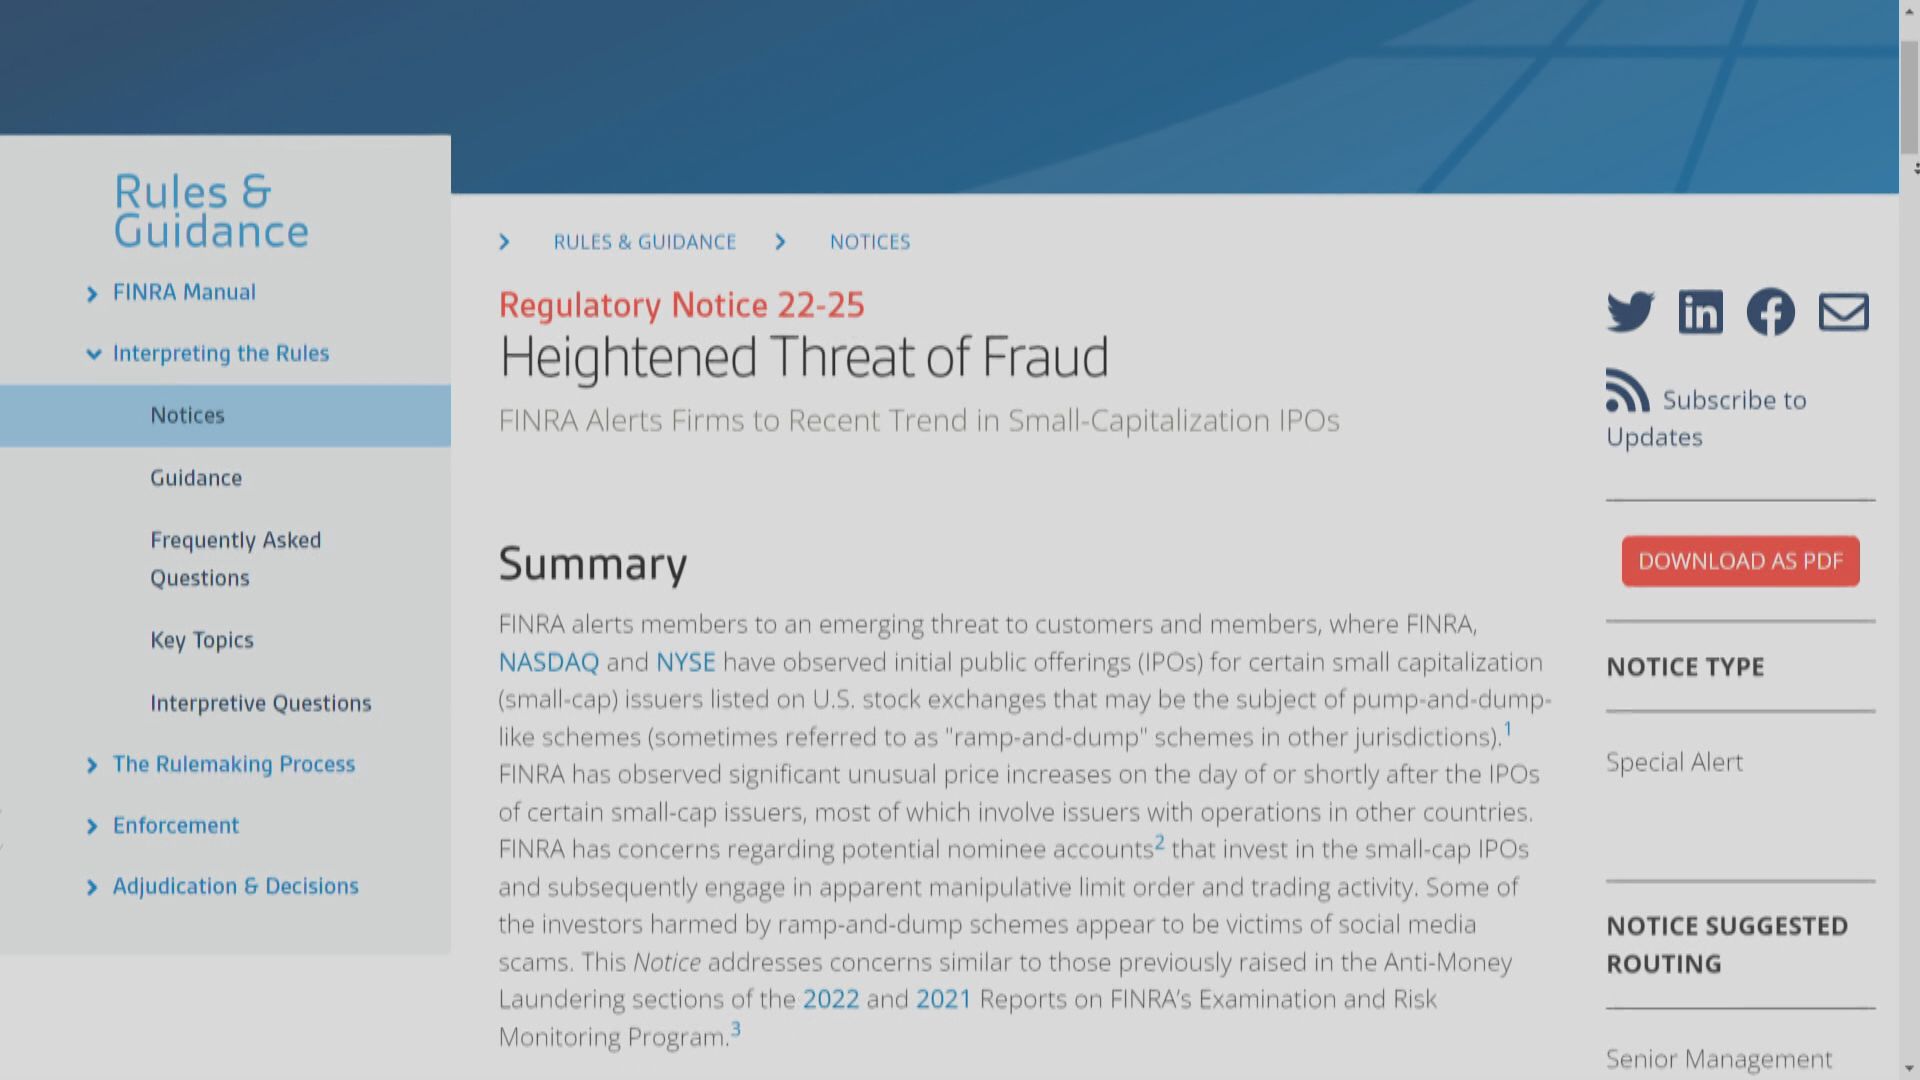1920x1080 pixels.
Task: Expand the FINRA Manual section
Action: coord(92,294)
